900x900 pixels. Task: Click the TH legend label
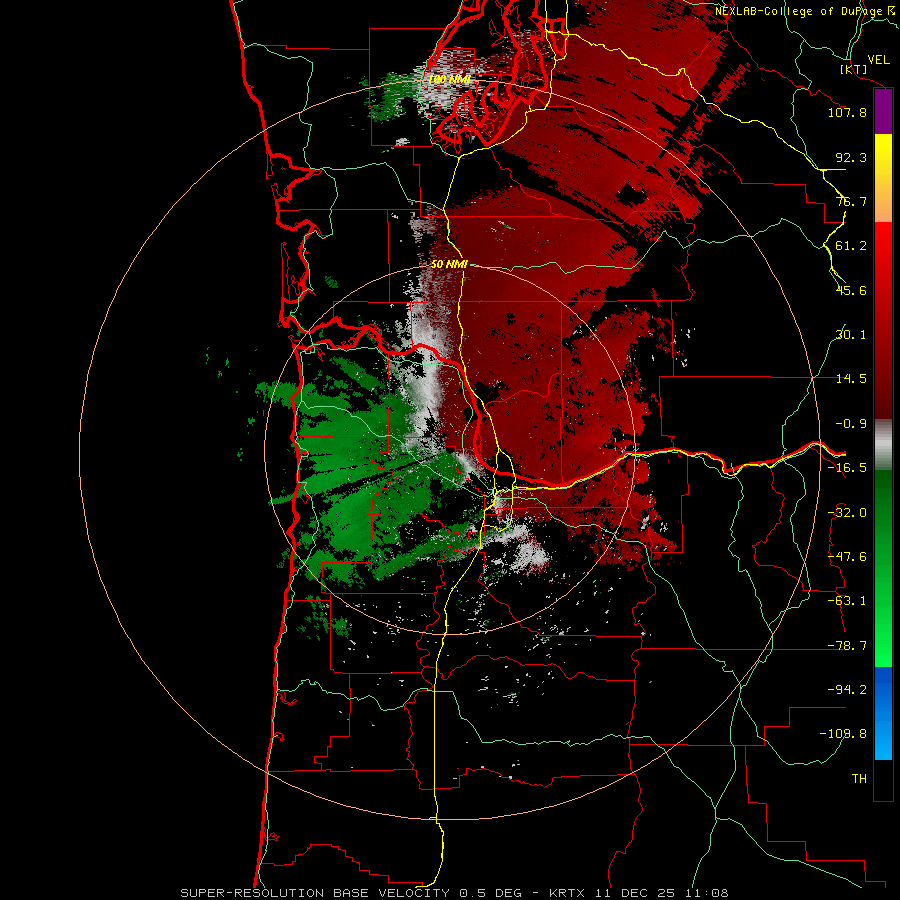pos(859,779)
